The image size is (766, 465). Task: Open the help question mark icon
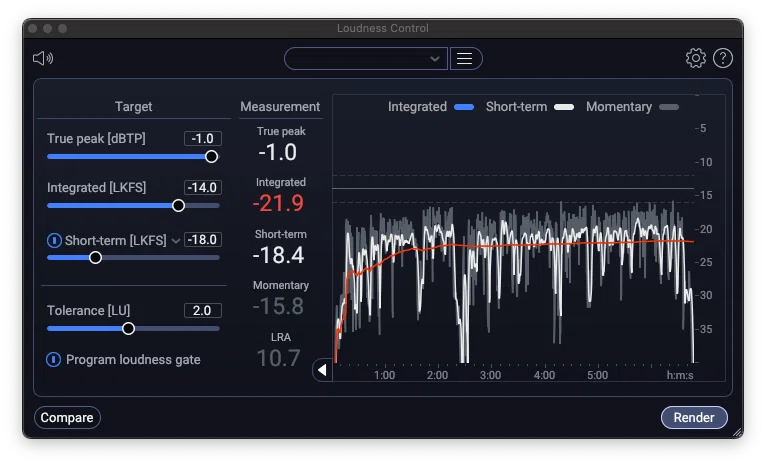coord(723,58)
